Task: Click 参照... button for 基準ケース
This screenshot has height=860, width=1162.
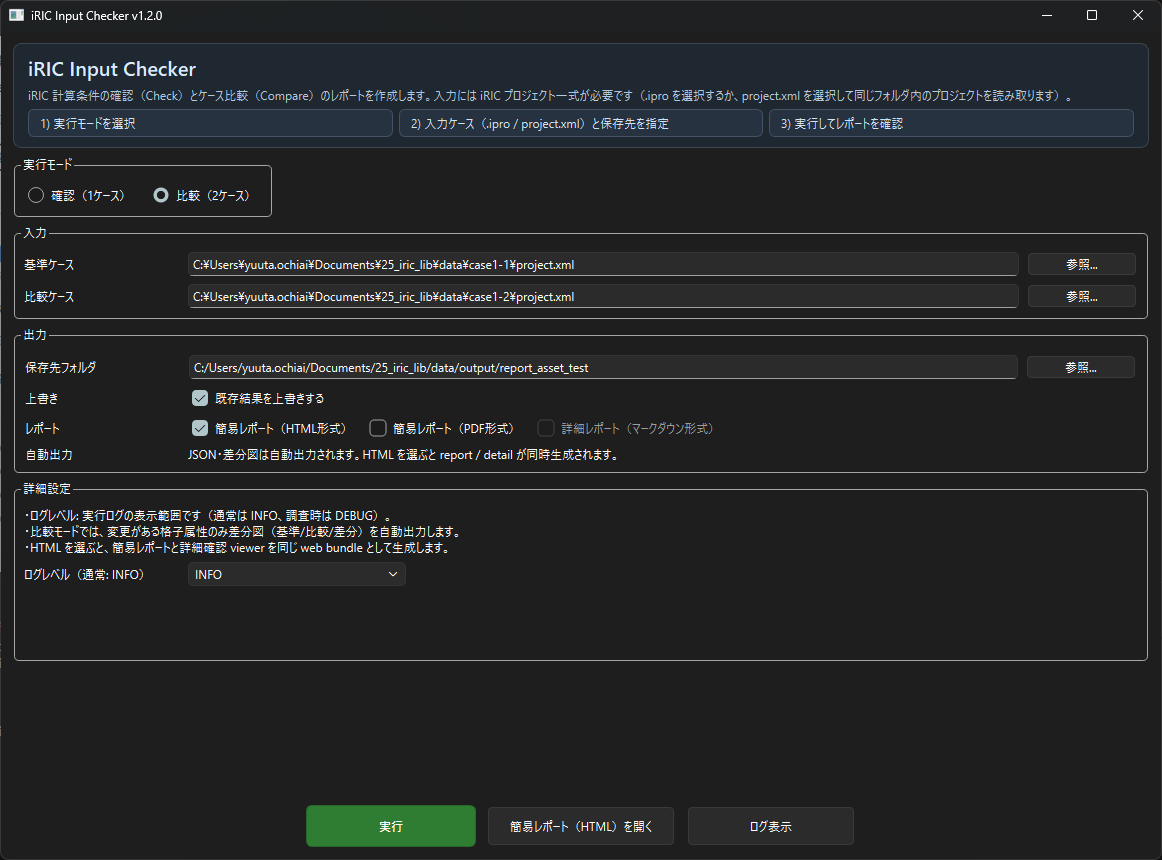Action: click(x=1081, y=265)
